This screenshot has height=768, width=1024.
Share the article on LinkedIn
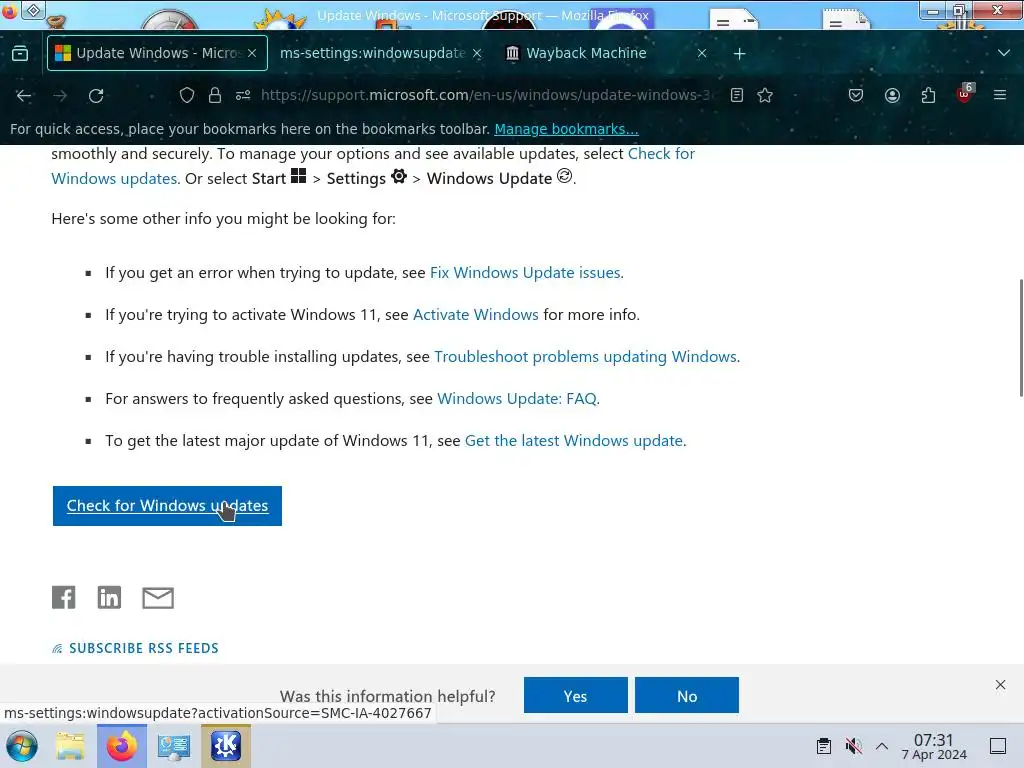109,598
